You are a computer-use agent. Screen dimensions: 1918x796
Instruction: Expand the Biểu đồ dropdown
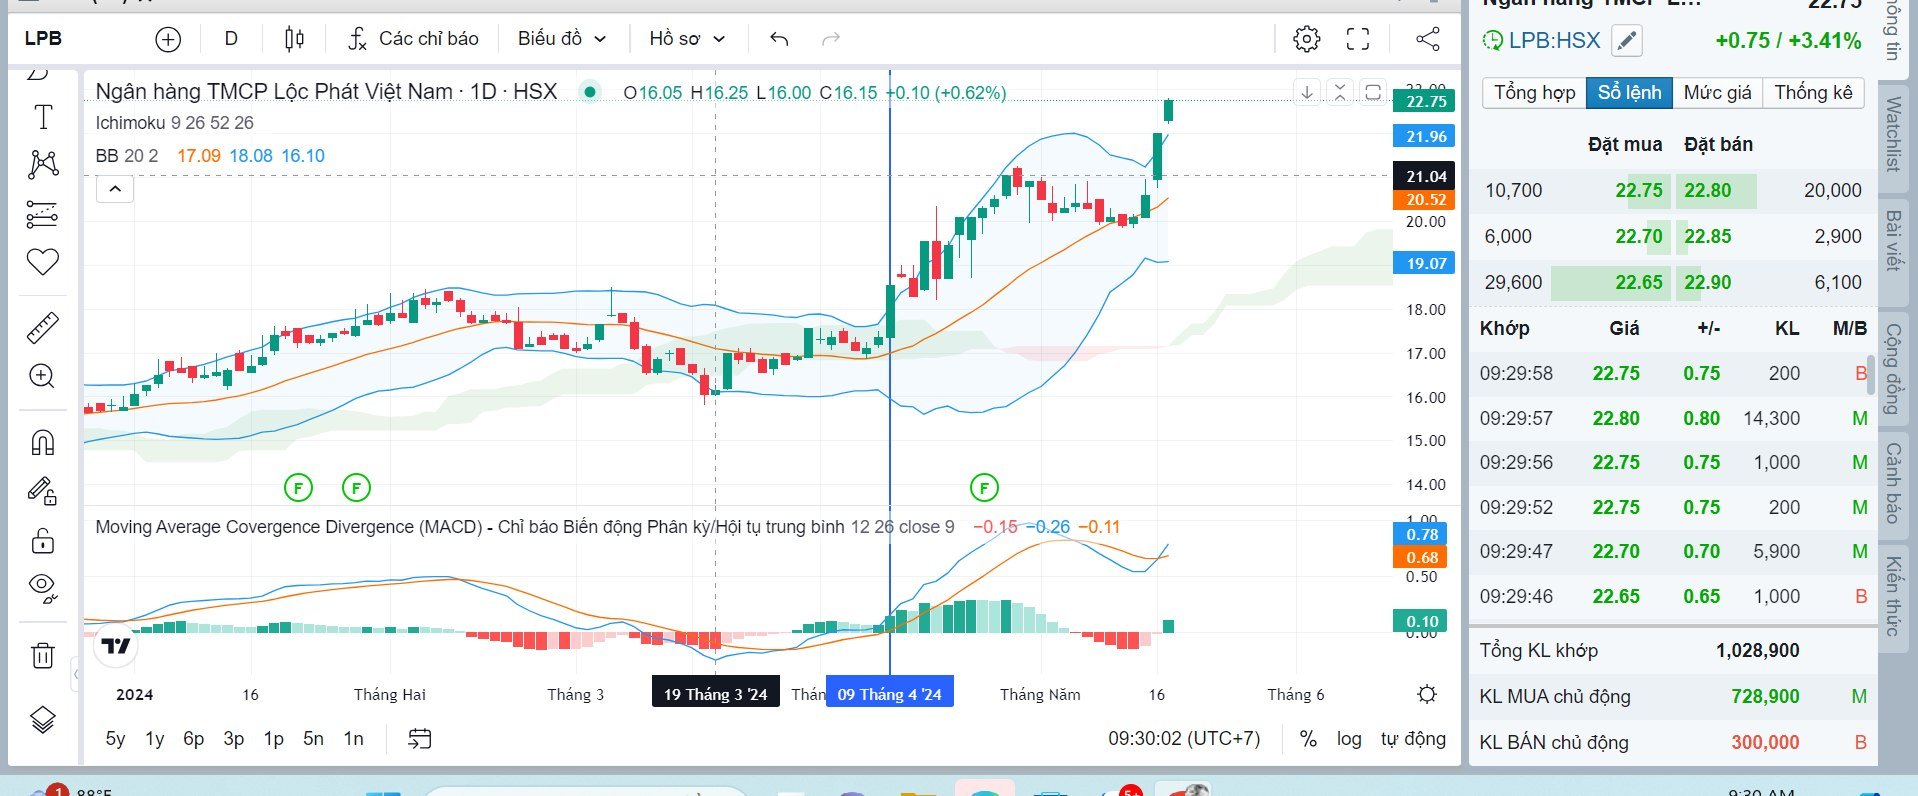562,39
